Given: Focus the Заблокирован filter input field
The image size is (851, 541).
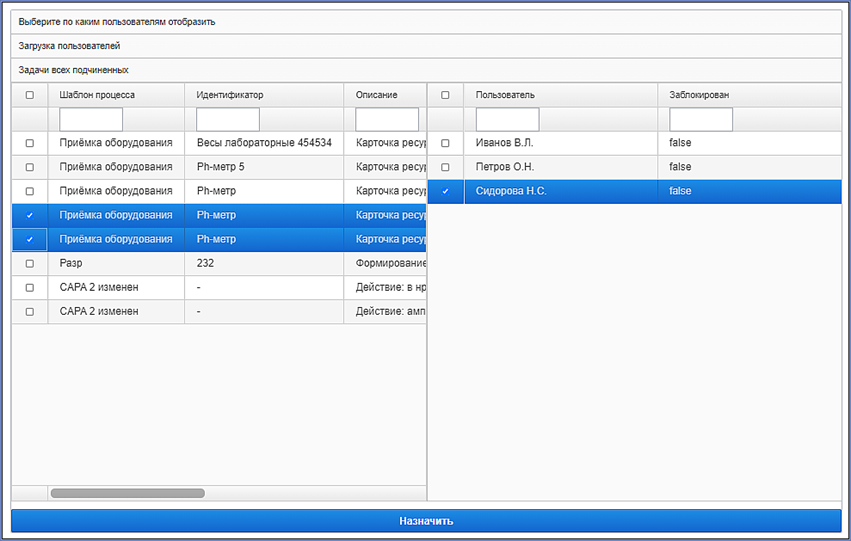Looking at the screenshot, I should click(701, 119).
